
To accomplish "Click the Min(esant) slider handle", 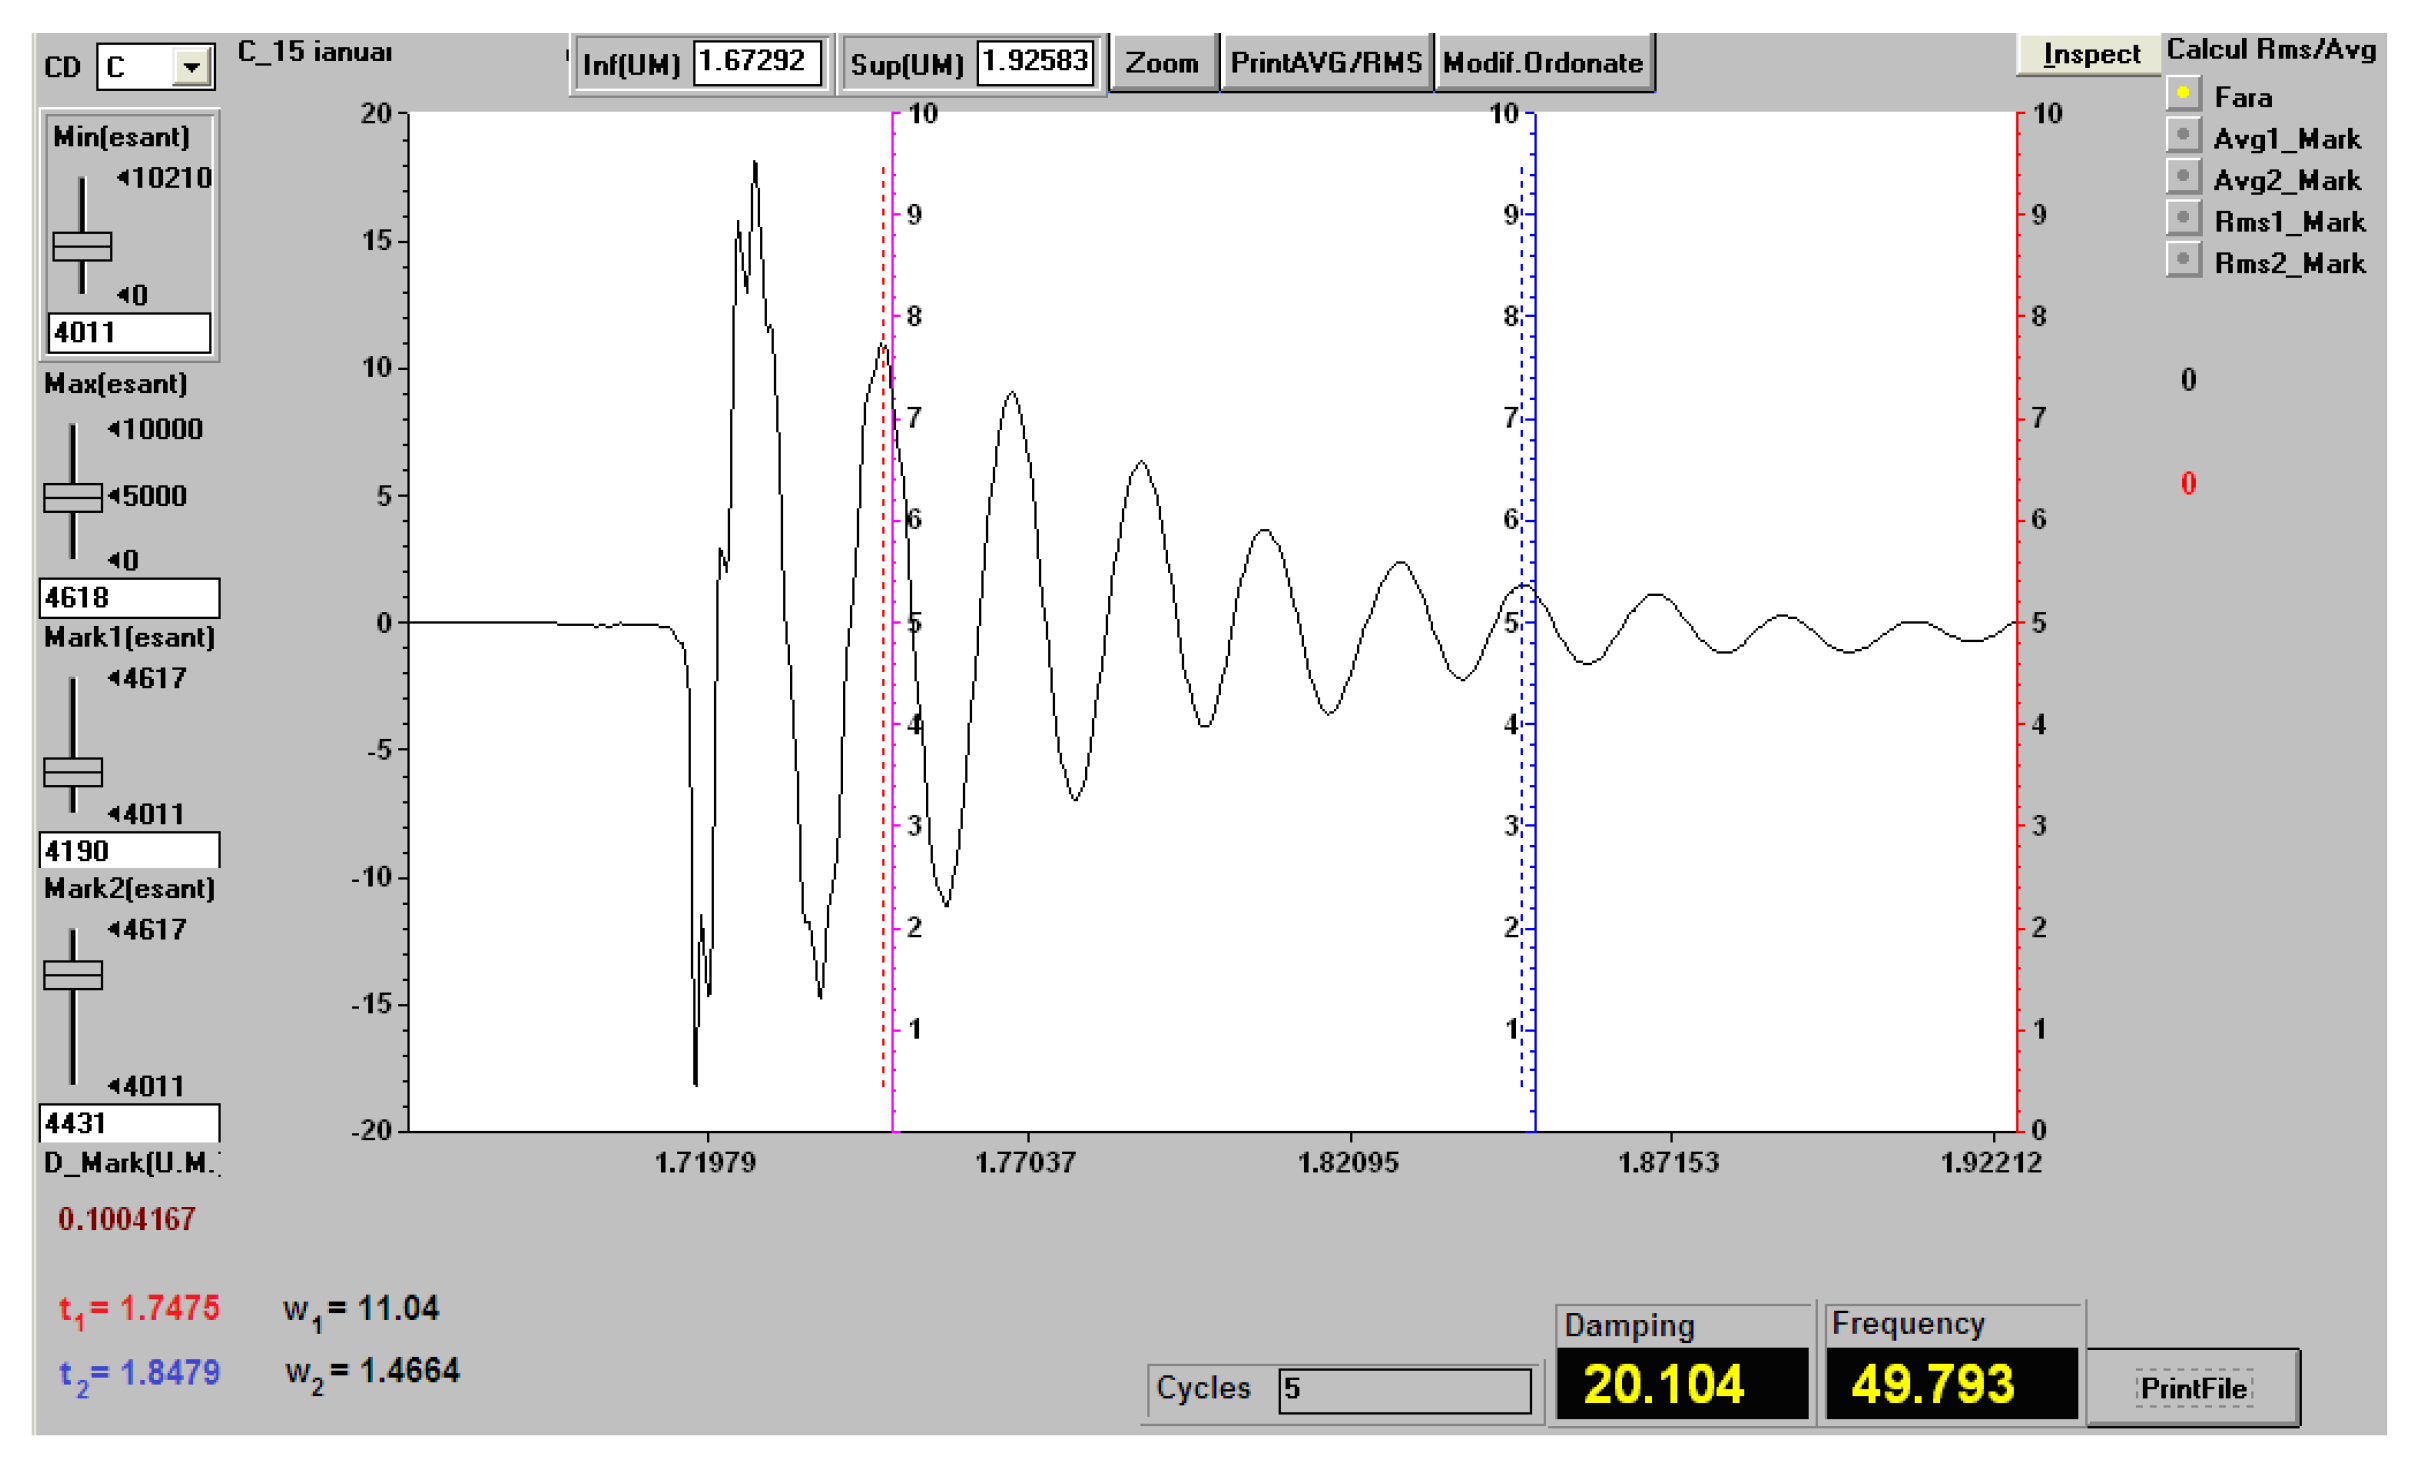I will [x=82, y=246].
